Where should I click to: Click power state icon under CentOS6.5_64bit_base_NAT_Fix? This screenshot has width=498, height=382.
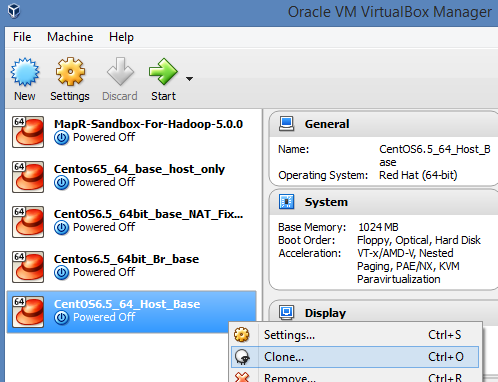[x=62, y=228]
